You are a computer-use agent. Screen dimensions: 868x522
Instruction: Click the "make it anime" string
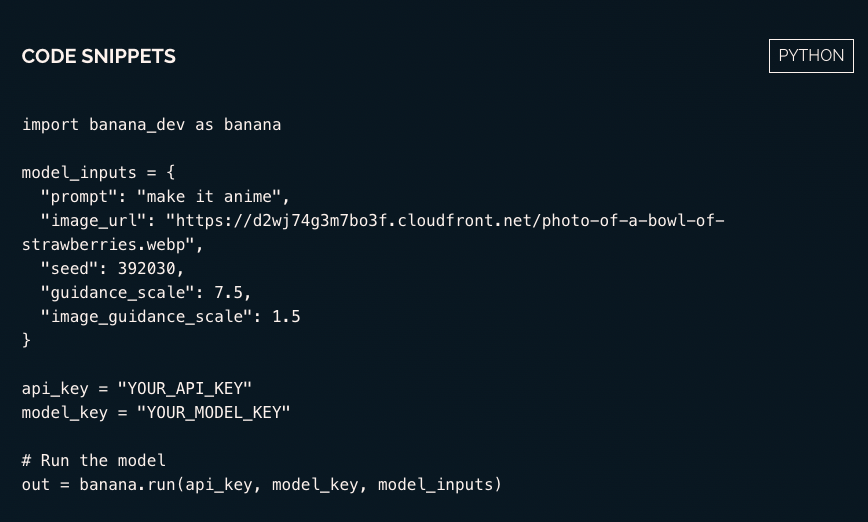(x=212, y=197)
